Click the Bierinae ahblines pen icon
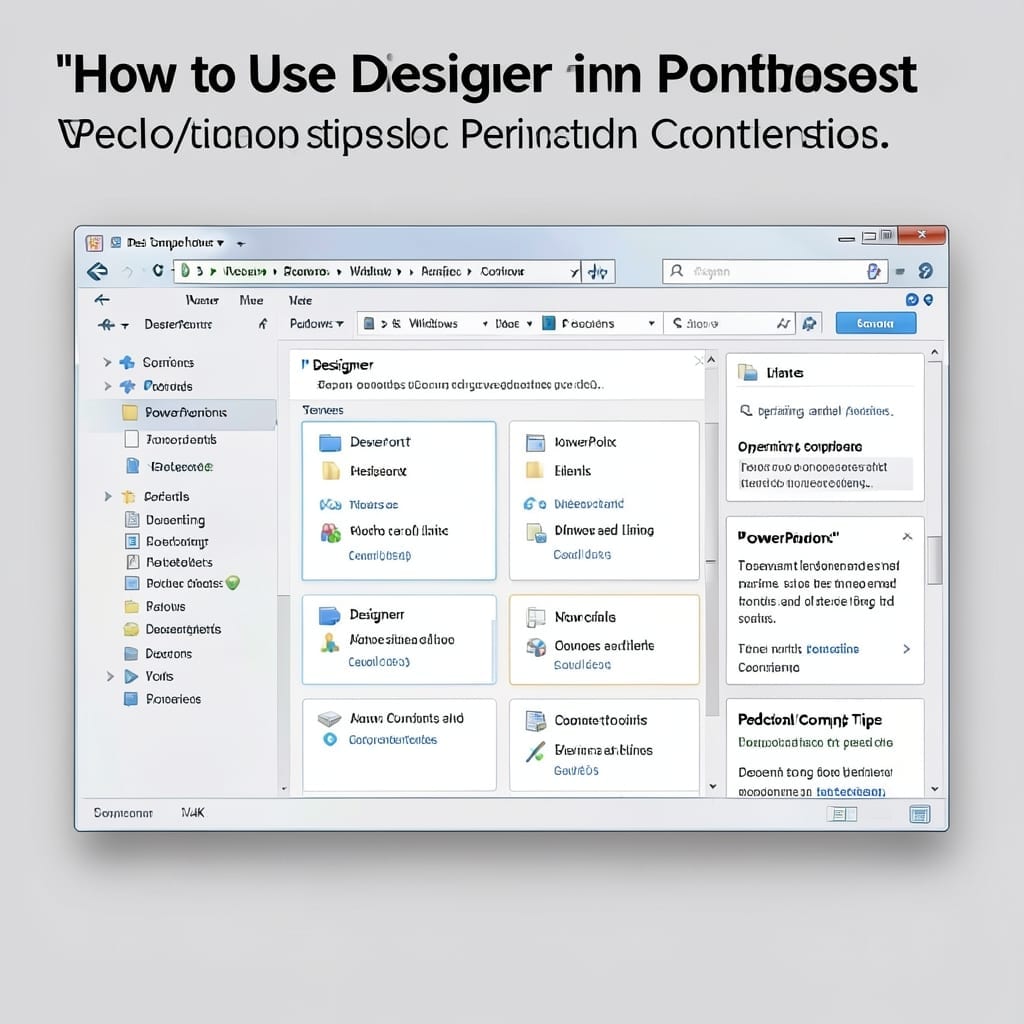The image size is (1024, 1024). 536,751
